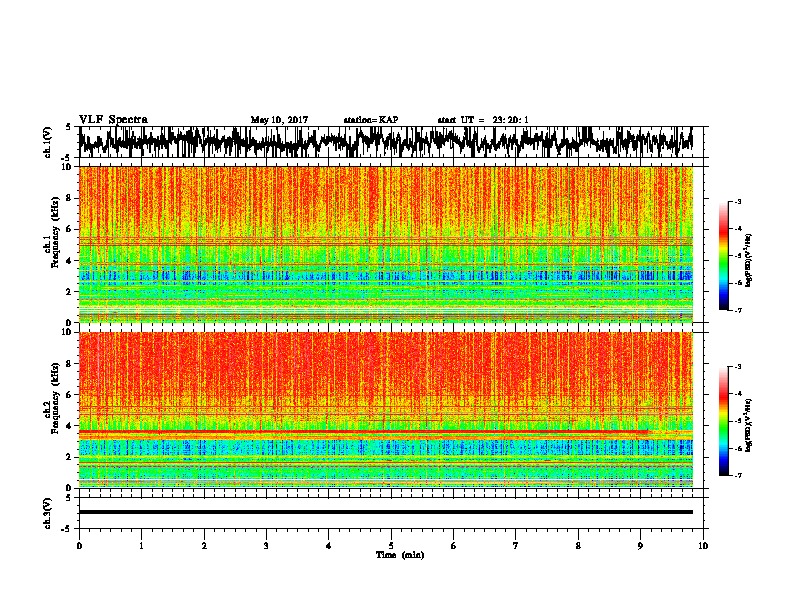Click the "4" time axis tick label
Viewport: 792px width, 612px height.
(329, 546)
